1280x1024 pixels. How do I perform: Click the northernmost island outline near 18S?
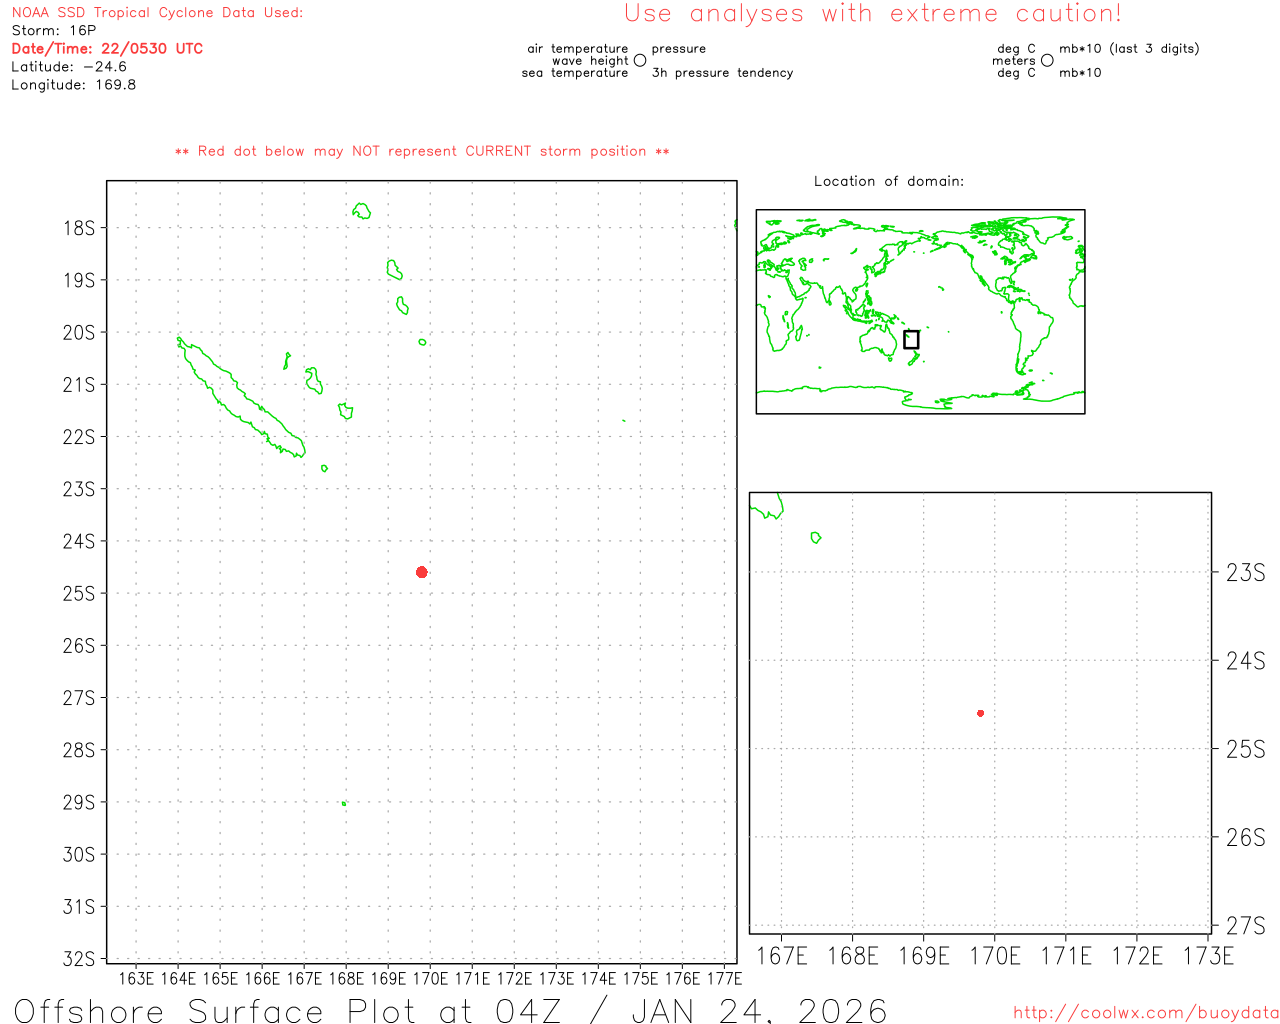click(362, 211)
